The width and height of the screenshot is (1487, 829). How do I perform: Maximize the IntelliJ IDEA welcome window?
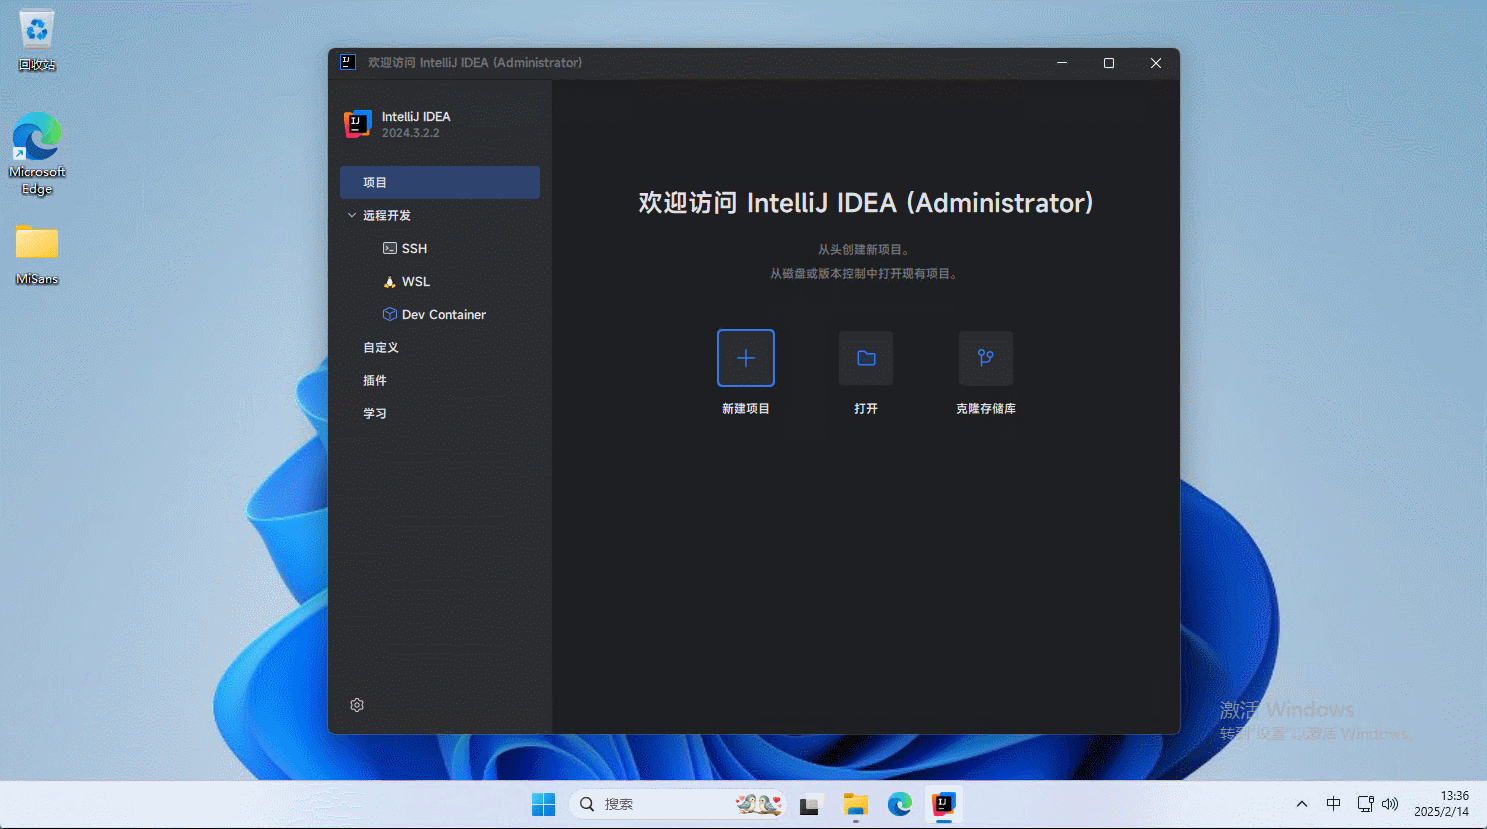coord(1108,63)
